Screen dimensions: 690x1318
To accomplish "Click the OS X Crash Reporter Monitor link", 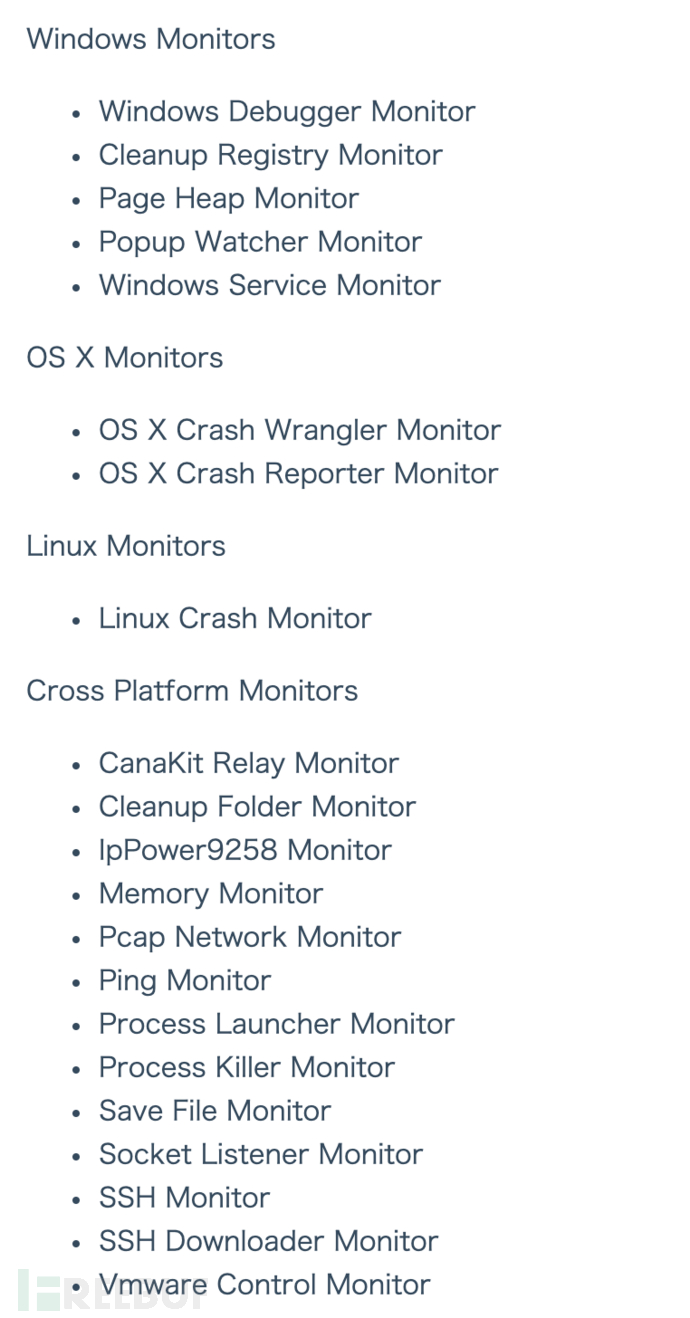I will [298, 474].
